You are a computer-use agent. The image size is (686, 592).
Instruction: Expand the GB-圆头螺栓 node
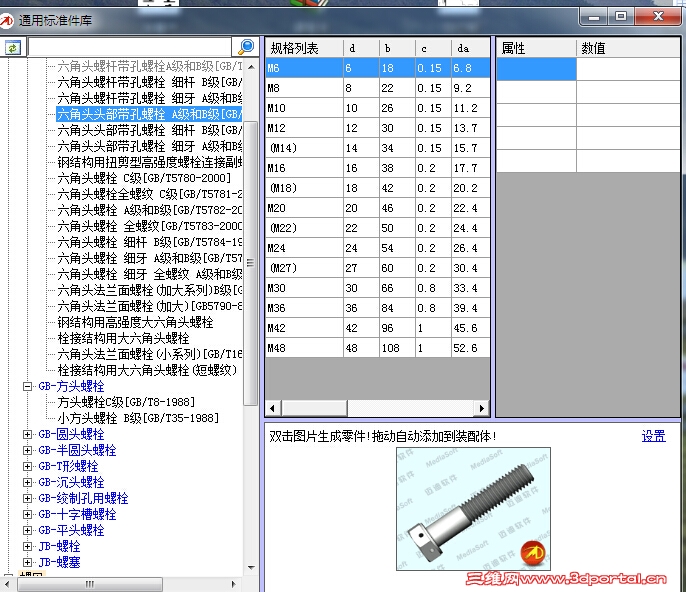(28, 434)
